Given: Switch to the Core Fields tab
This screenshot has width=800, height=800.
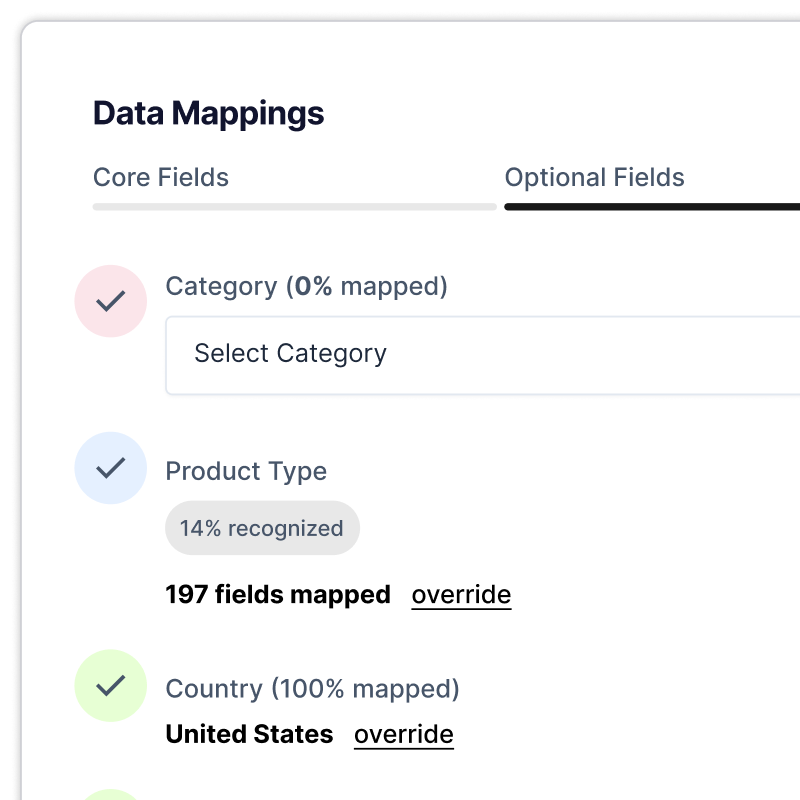Looking at the screenshot, I should tap(161, 178).
